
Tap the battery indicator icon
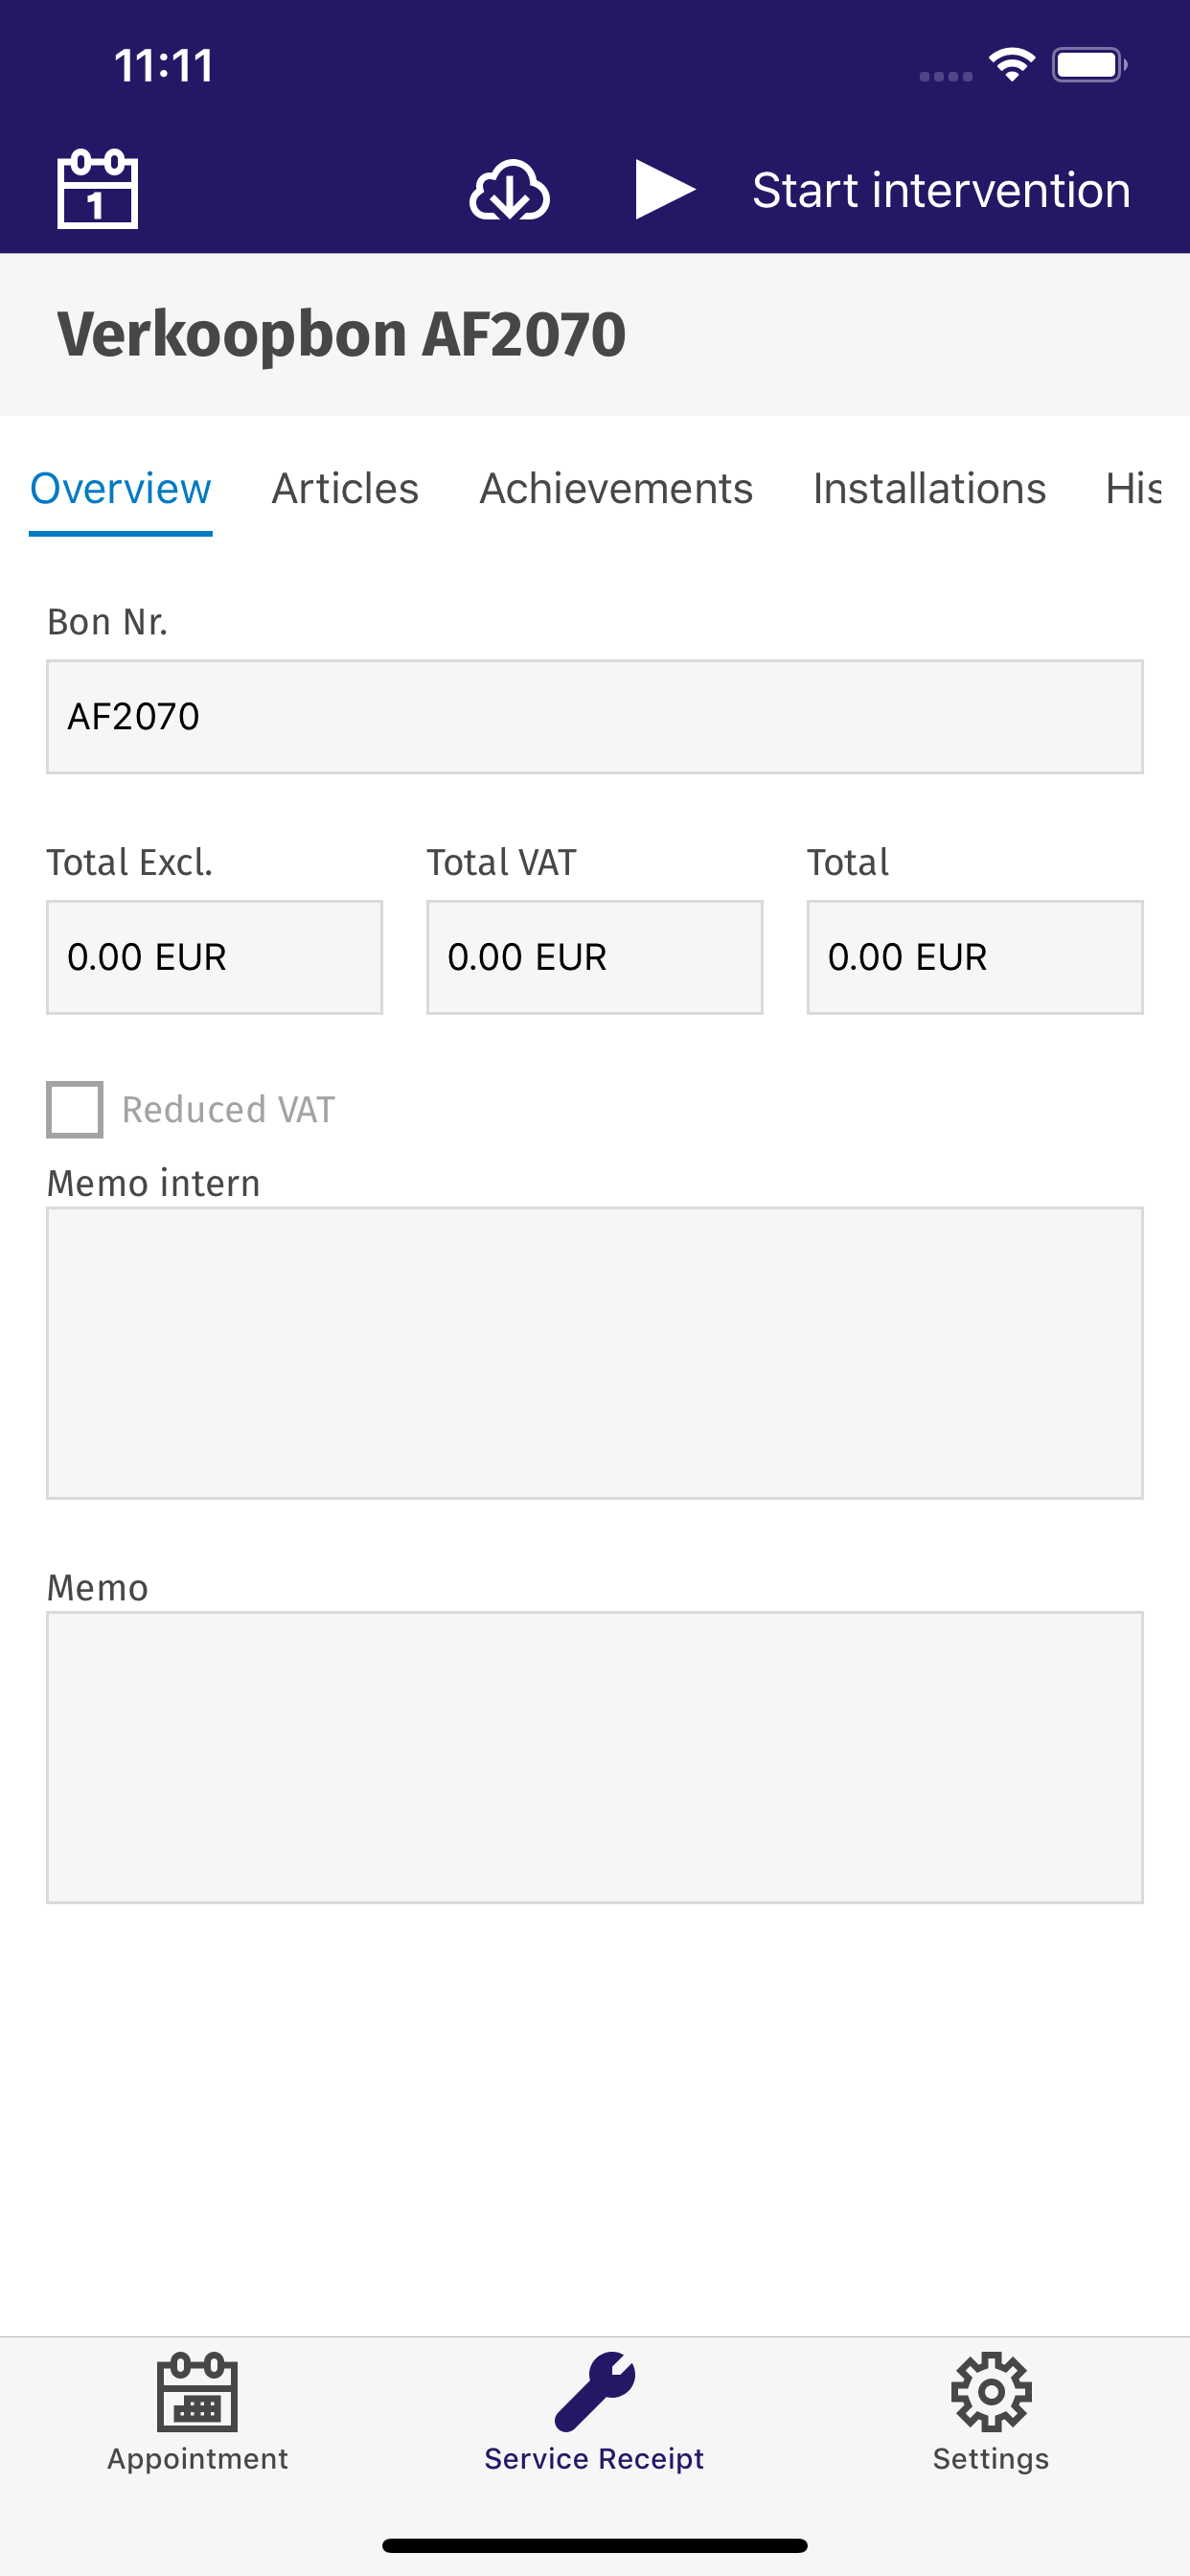(x=1090, y=65)
